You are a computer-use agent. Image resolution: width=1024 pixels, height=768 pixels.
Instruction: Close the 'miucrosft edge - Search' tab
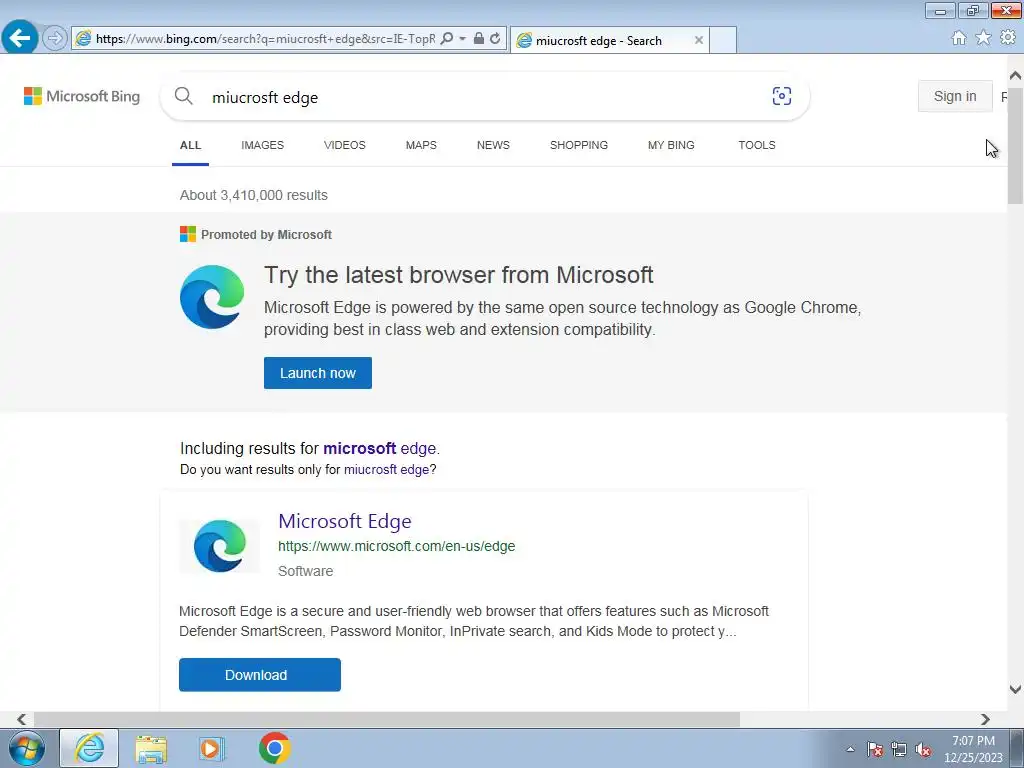(x=699, y=40)
